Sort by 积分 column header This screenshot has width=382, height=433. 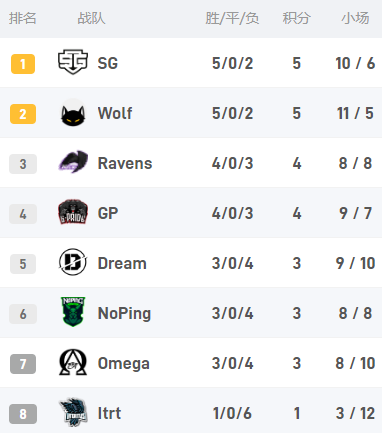tap(296, 18)
